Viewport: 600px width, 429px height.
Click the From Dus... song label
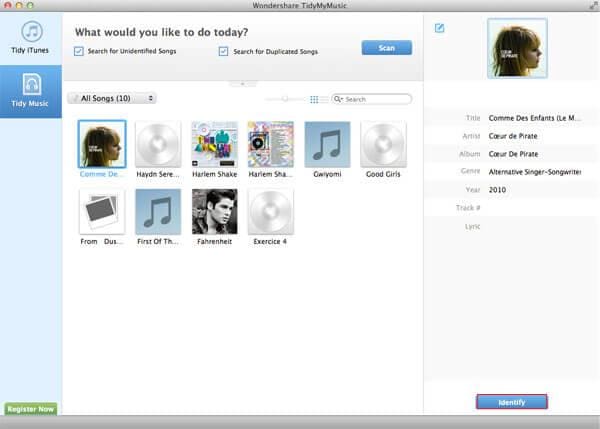(102, 241)
